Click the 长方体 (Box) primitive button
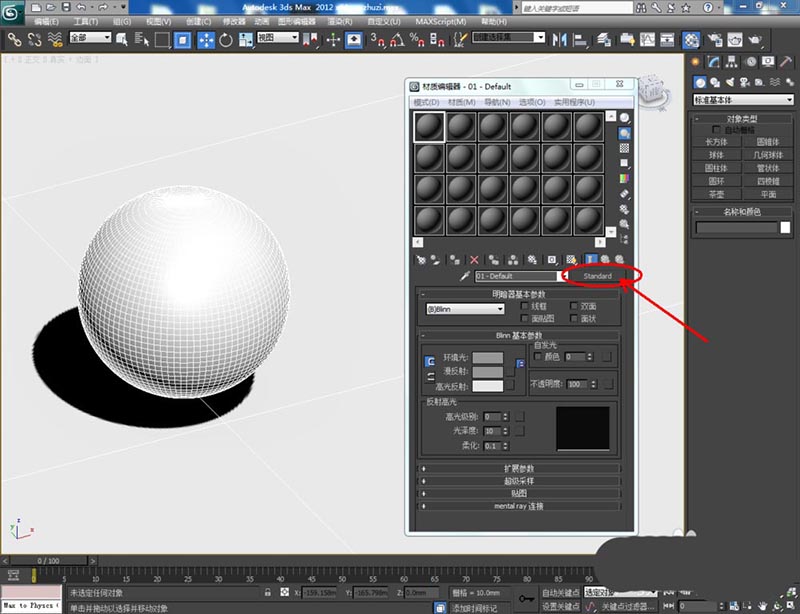The height and width of the screenshot is (614, 800). pos(716,142)
